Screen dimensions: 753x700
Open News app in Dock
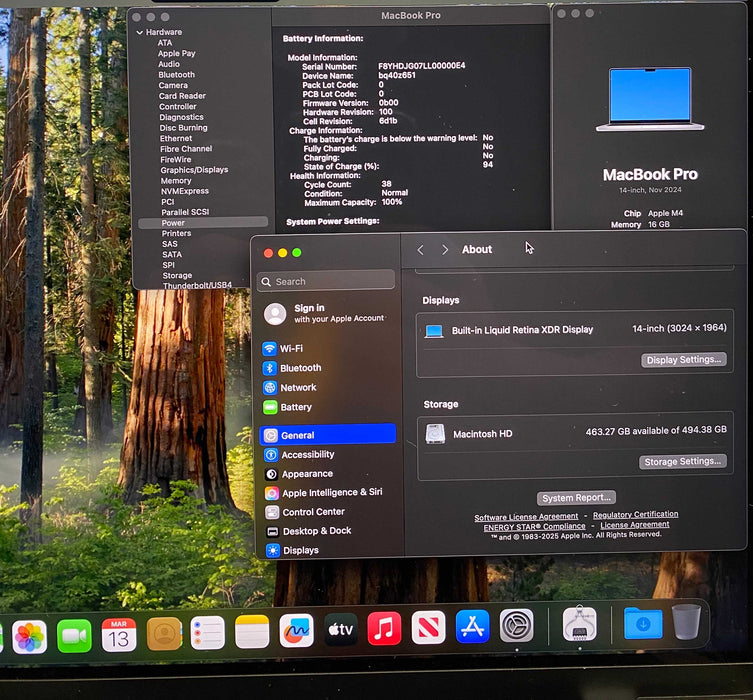tap(428, 628)
